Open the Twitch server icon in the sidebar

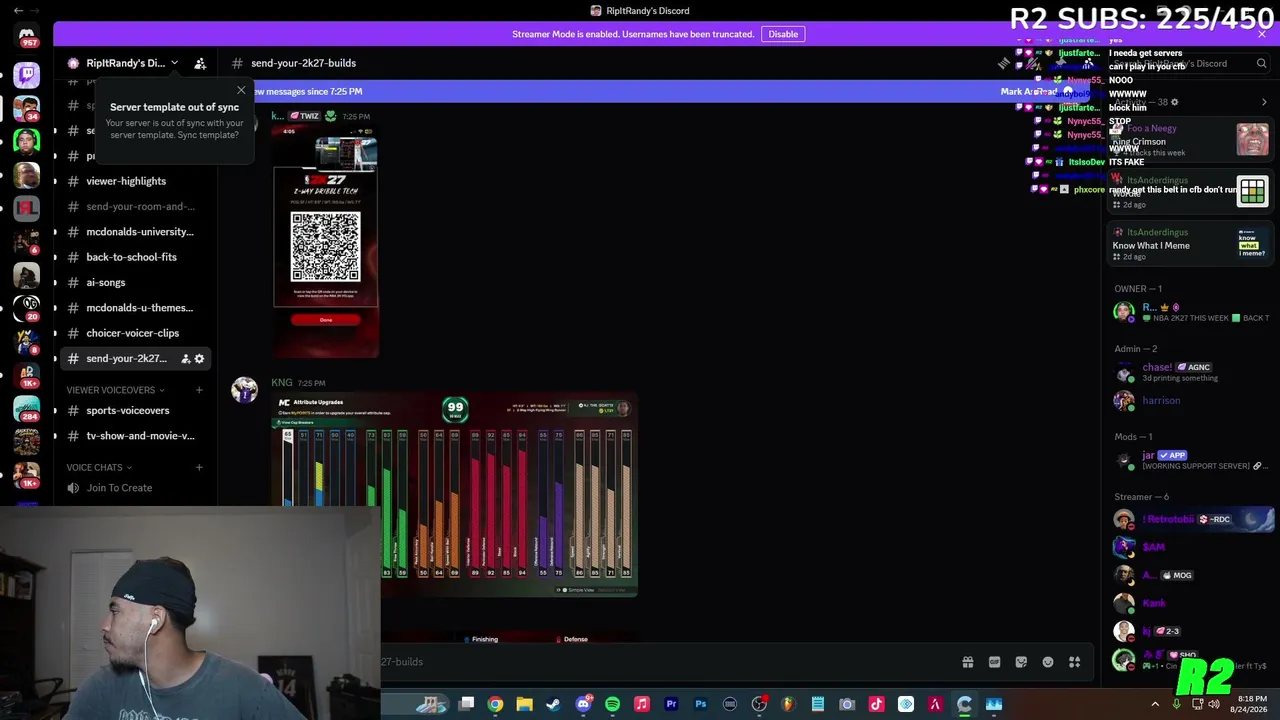27,75
